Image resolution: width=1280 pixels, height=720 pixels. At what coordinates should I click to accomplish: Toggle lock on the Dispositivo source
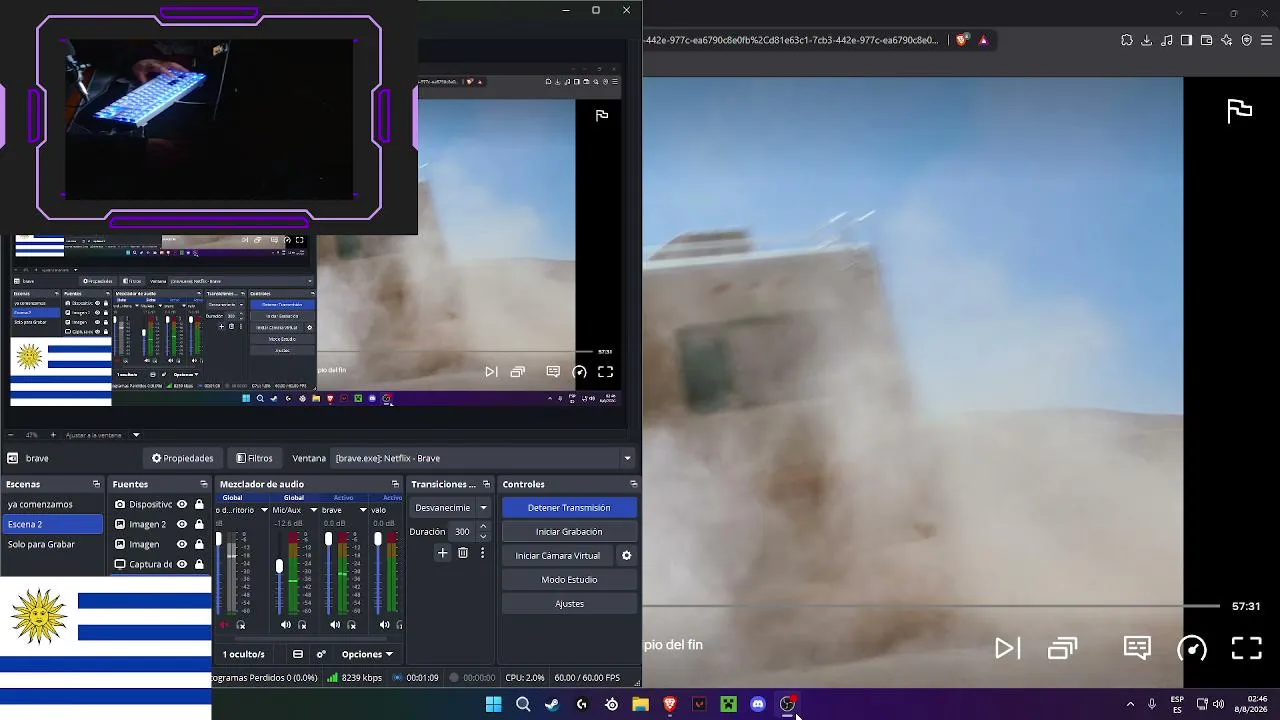[199, 504]
